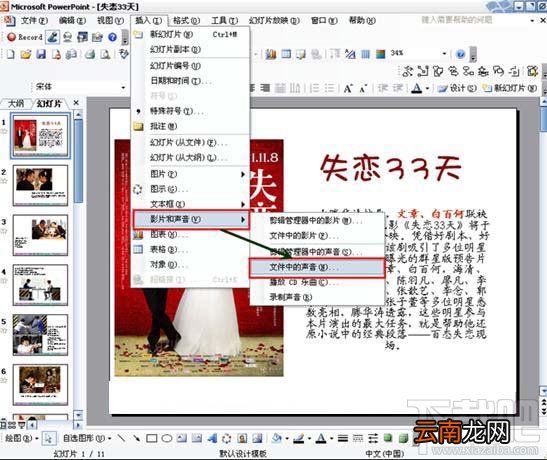Select the Arrow tool in drawing toolbar

pos(136,438)
